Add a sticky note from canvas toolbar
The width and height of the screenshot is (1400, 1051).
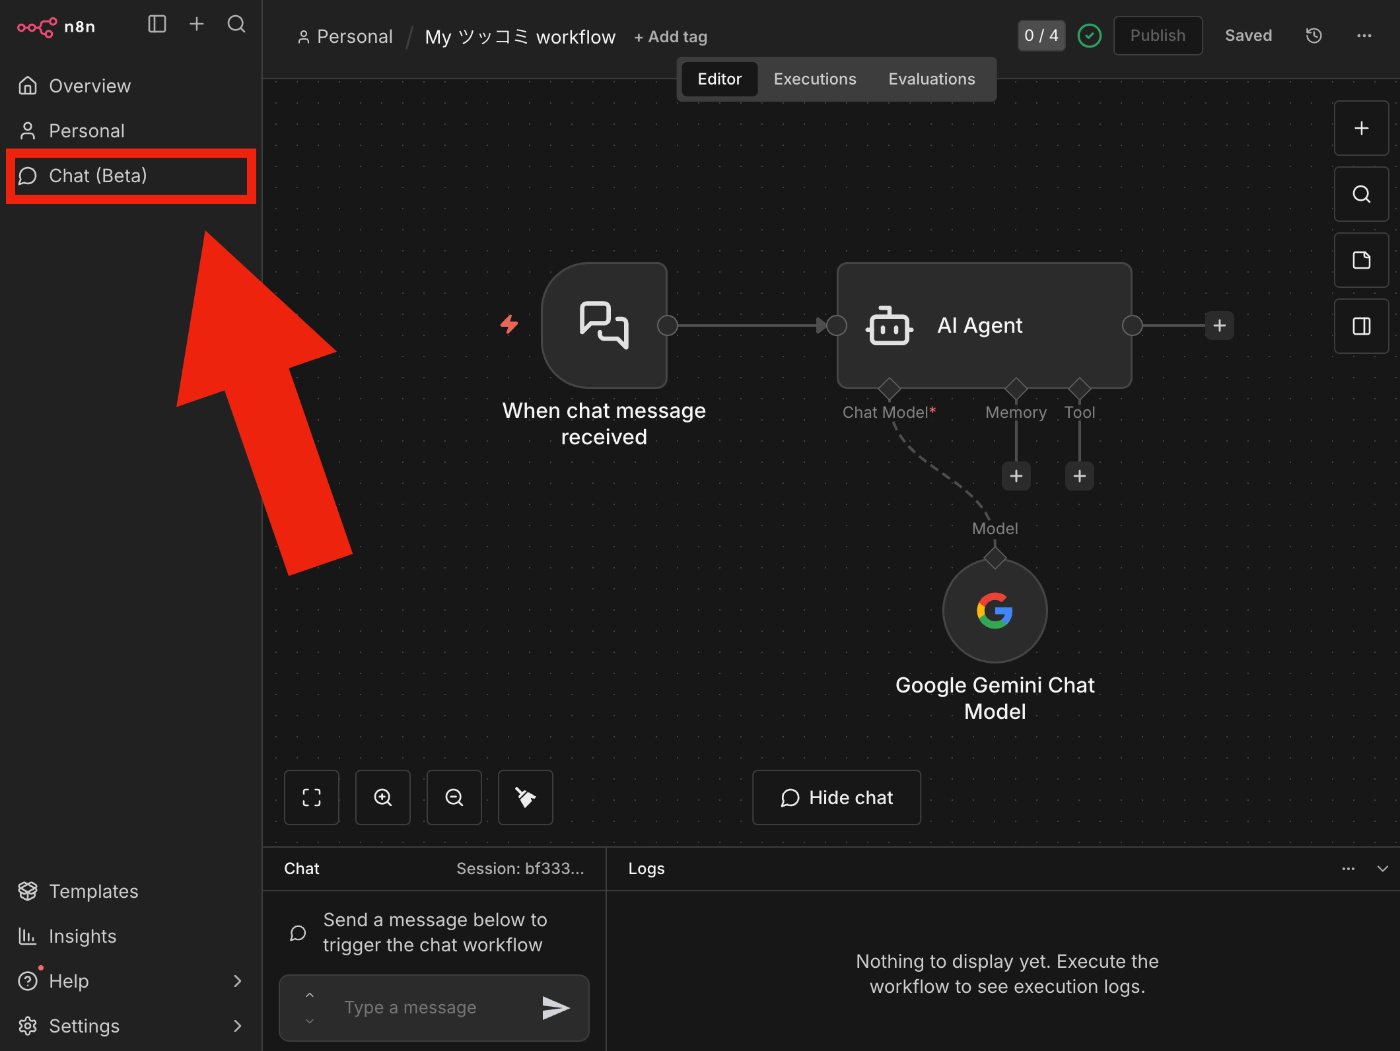1361,260
